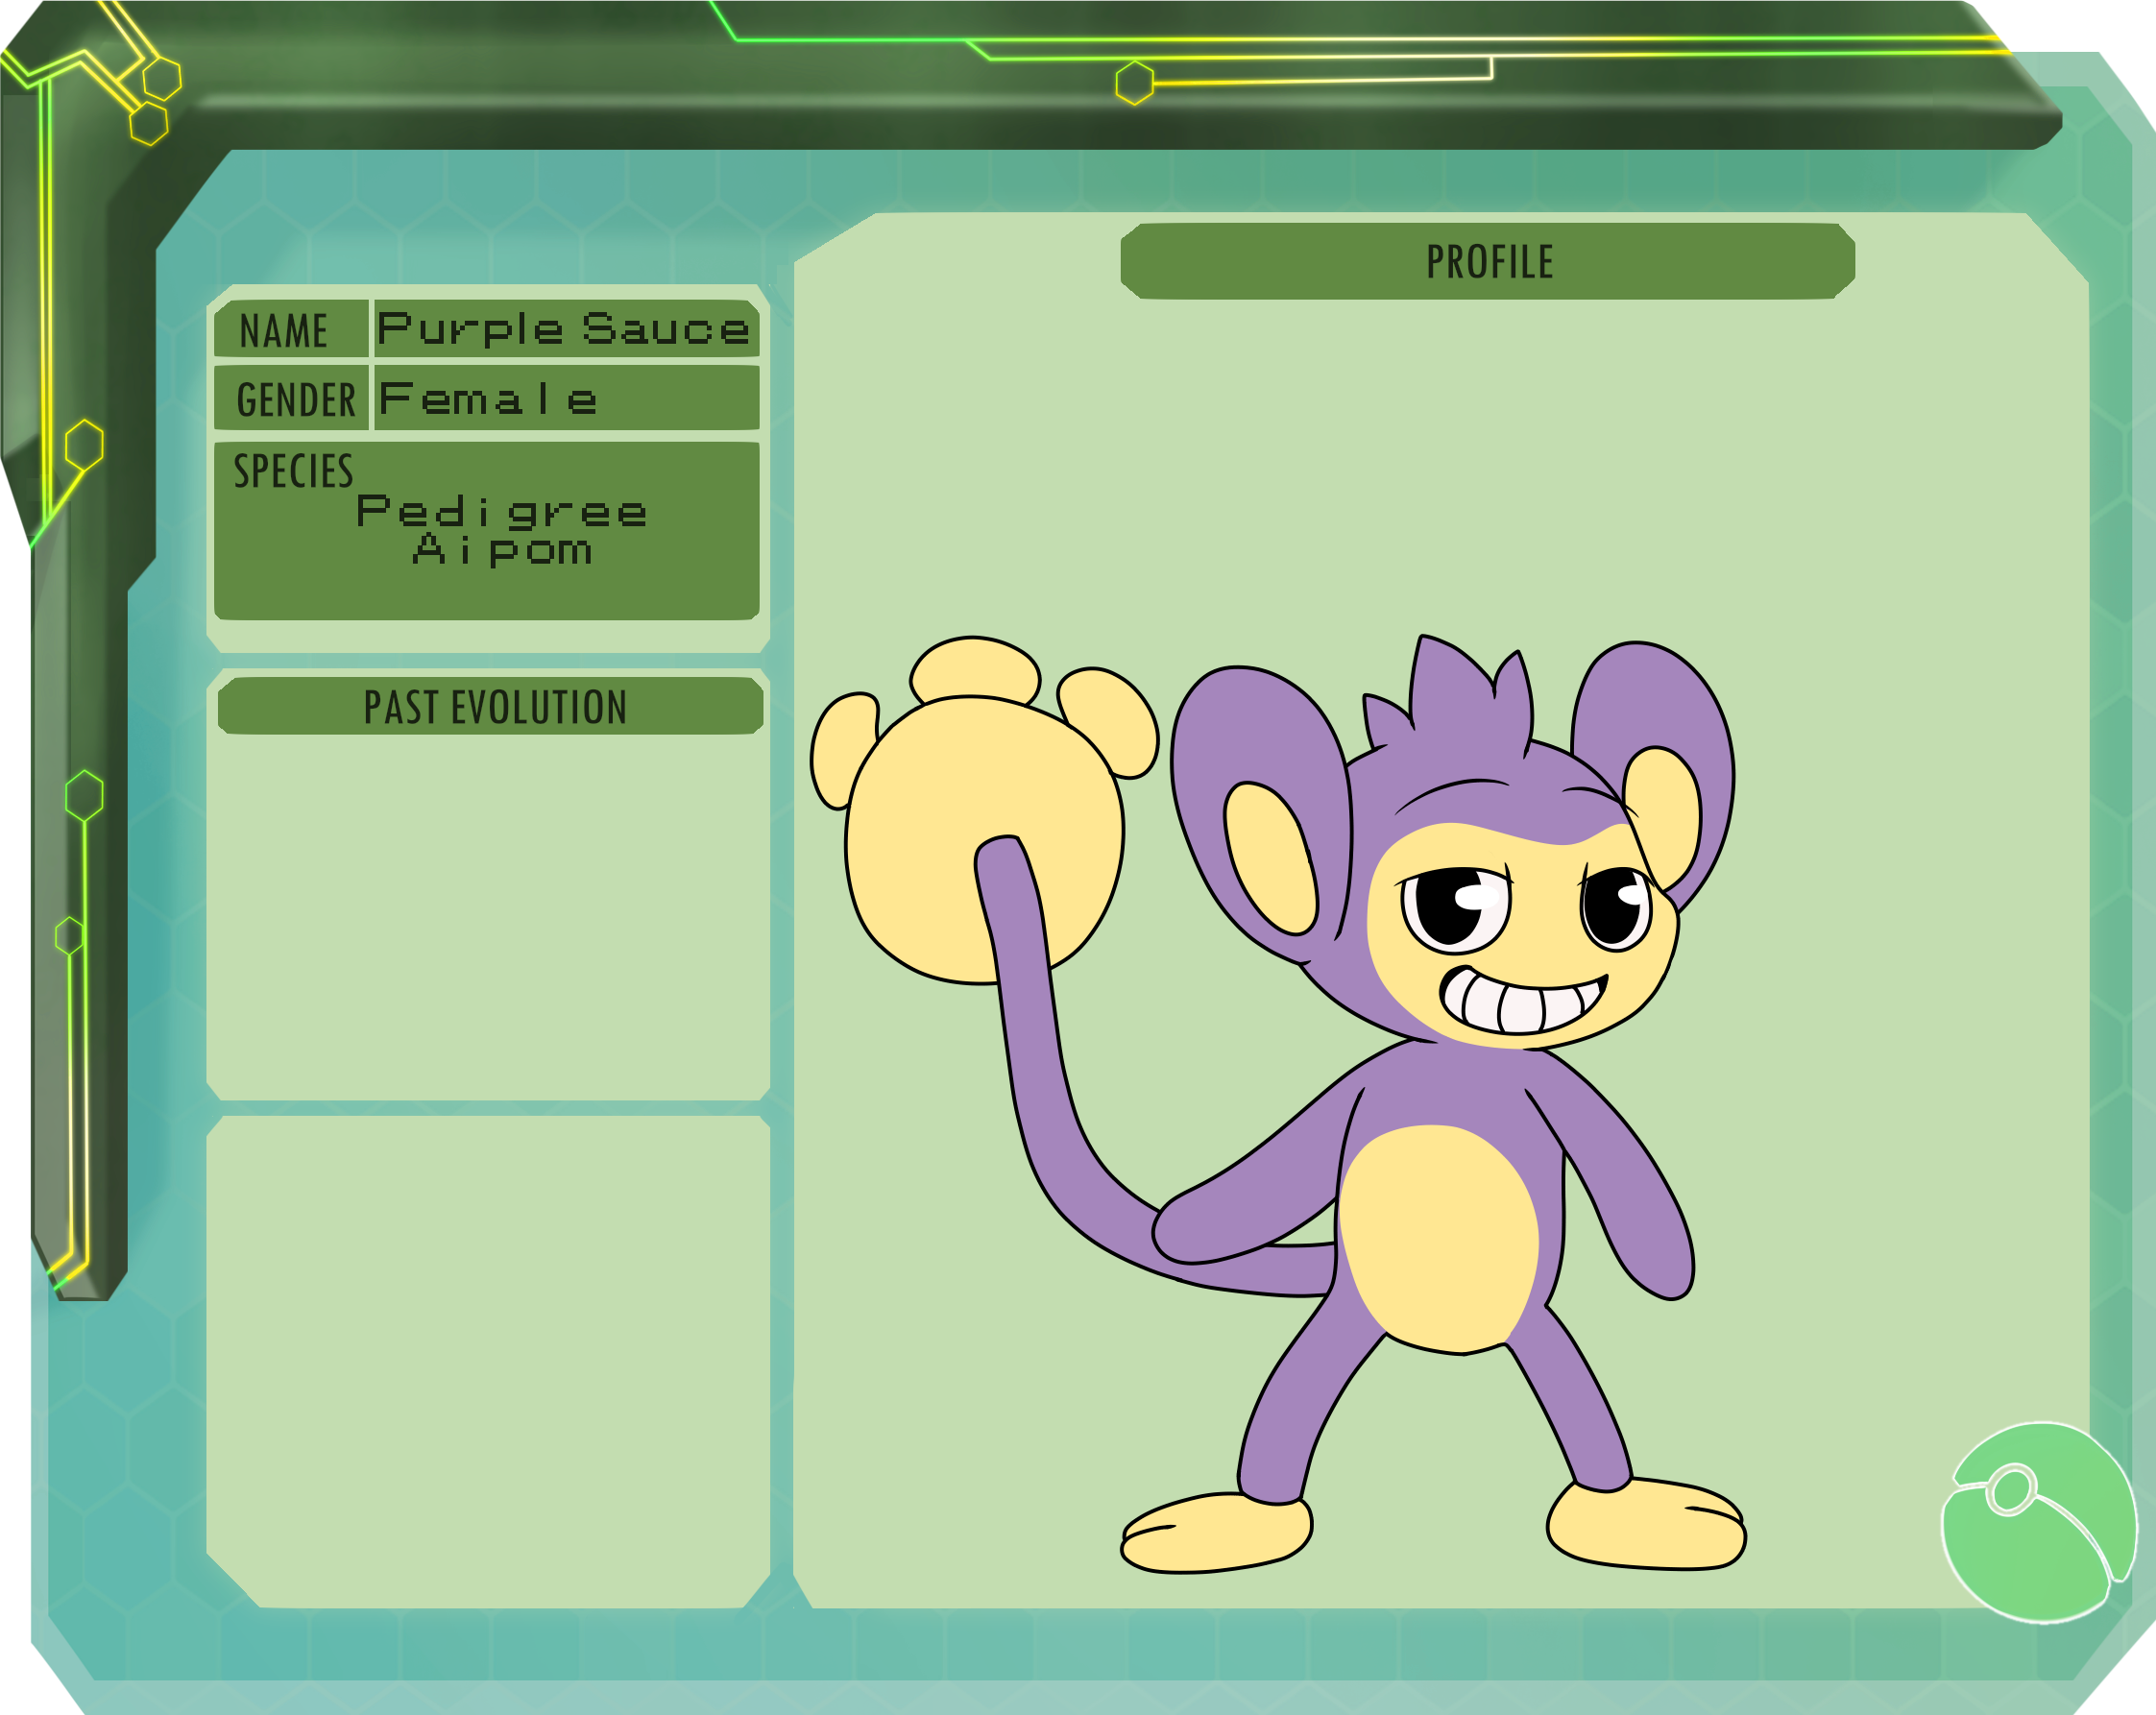Screen dimensions: 2156x1715
Task: Click the 'Aipom' species text
Action: pyautogui.click(x=503, y=550)
